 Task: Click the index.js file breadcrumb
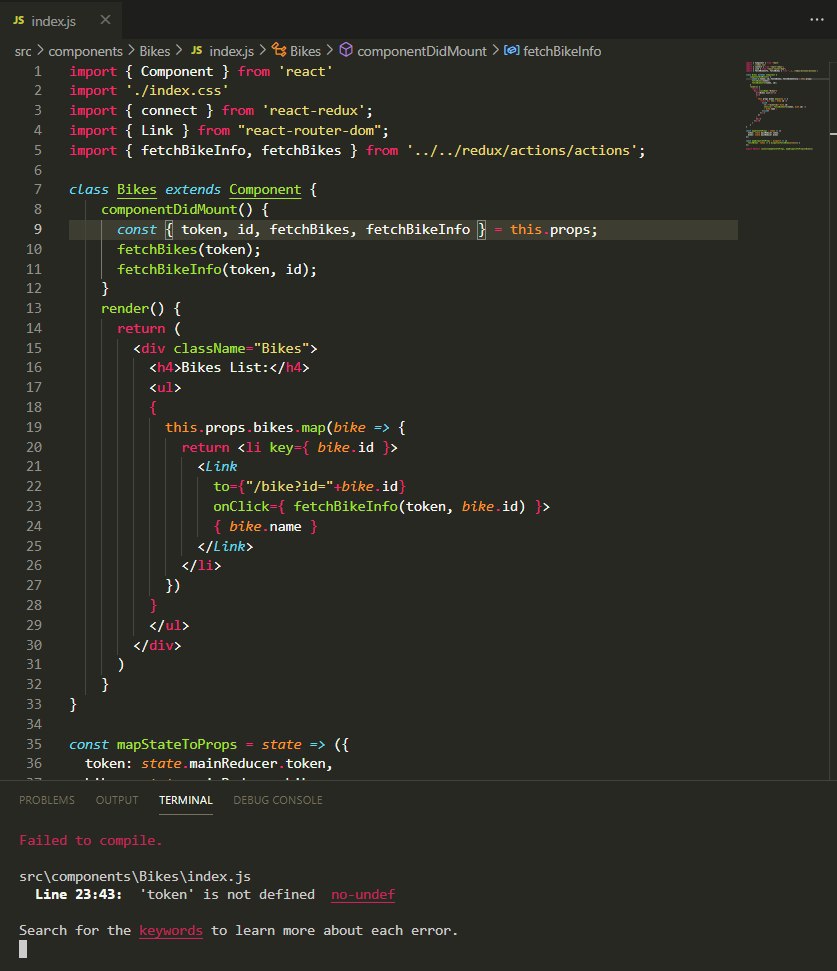(231, 51)
